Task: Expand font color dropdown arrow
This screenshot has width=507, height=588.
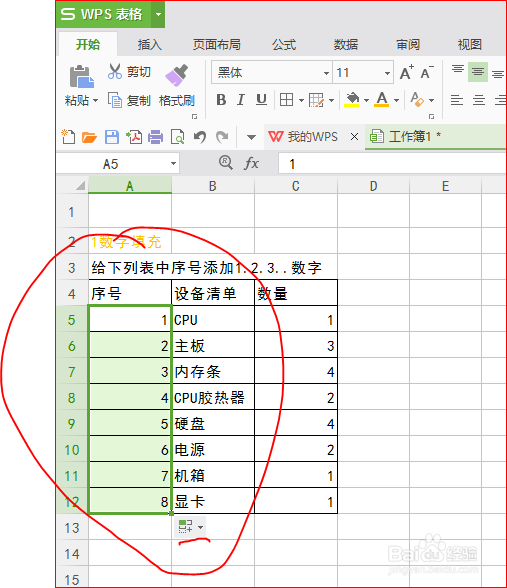Action: (x=396, y=100)
